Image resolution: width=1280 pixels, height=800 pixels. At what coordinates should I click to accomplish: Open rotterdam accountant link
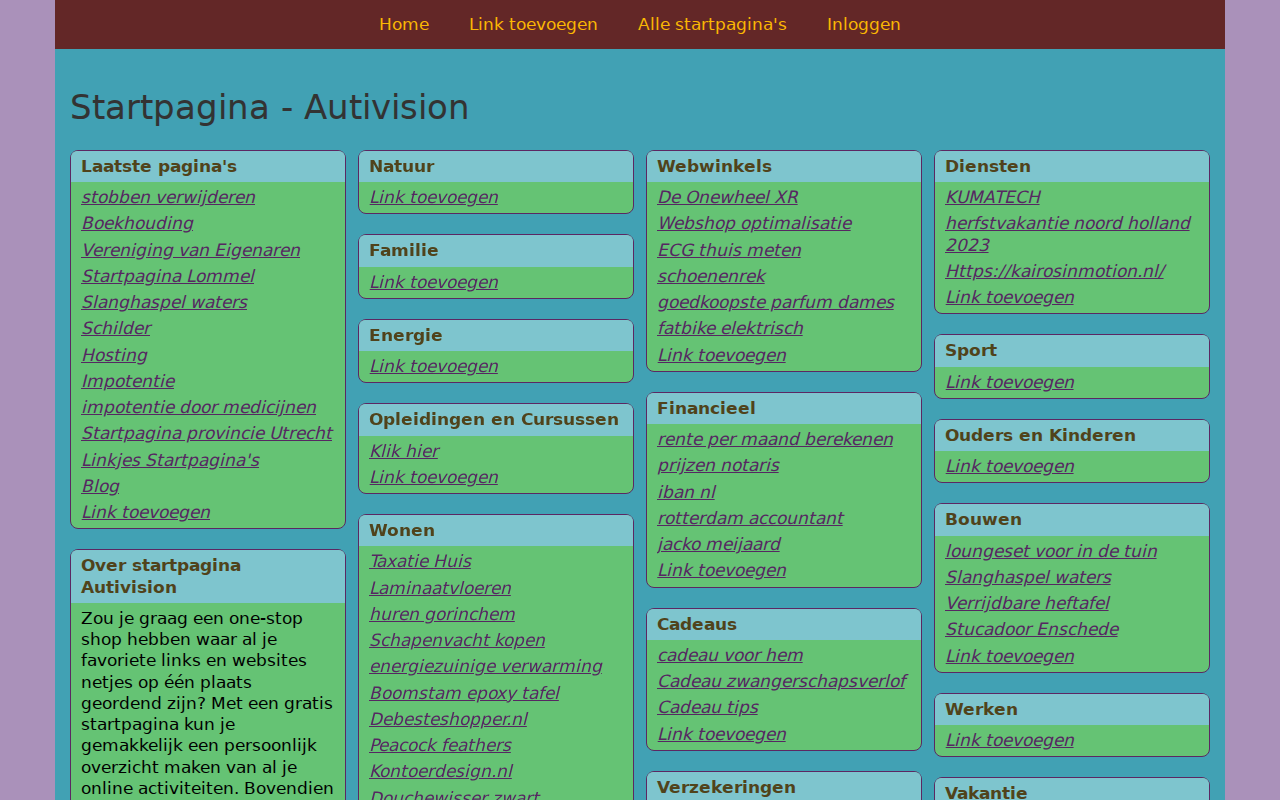[x=750, y=518]
